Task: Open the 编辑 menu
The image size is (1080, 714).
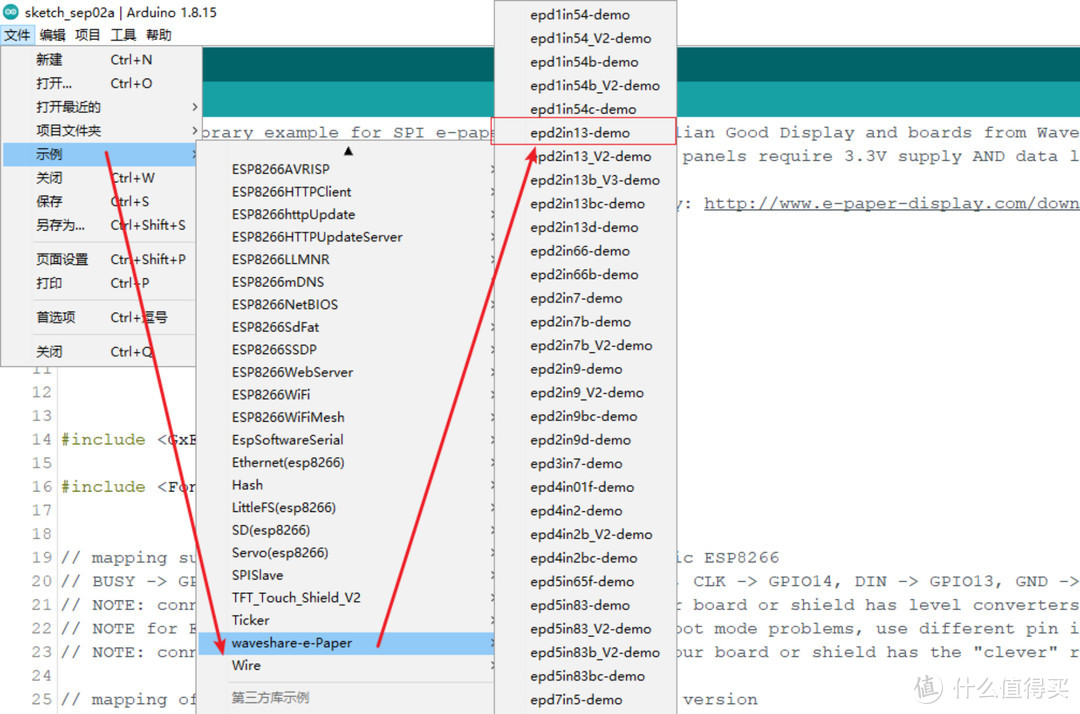Action: tap(52, 34)
